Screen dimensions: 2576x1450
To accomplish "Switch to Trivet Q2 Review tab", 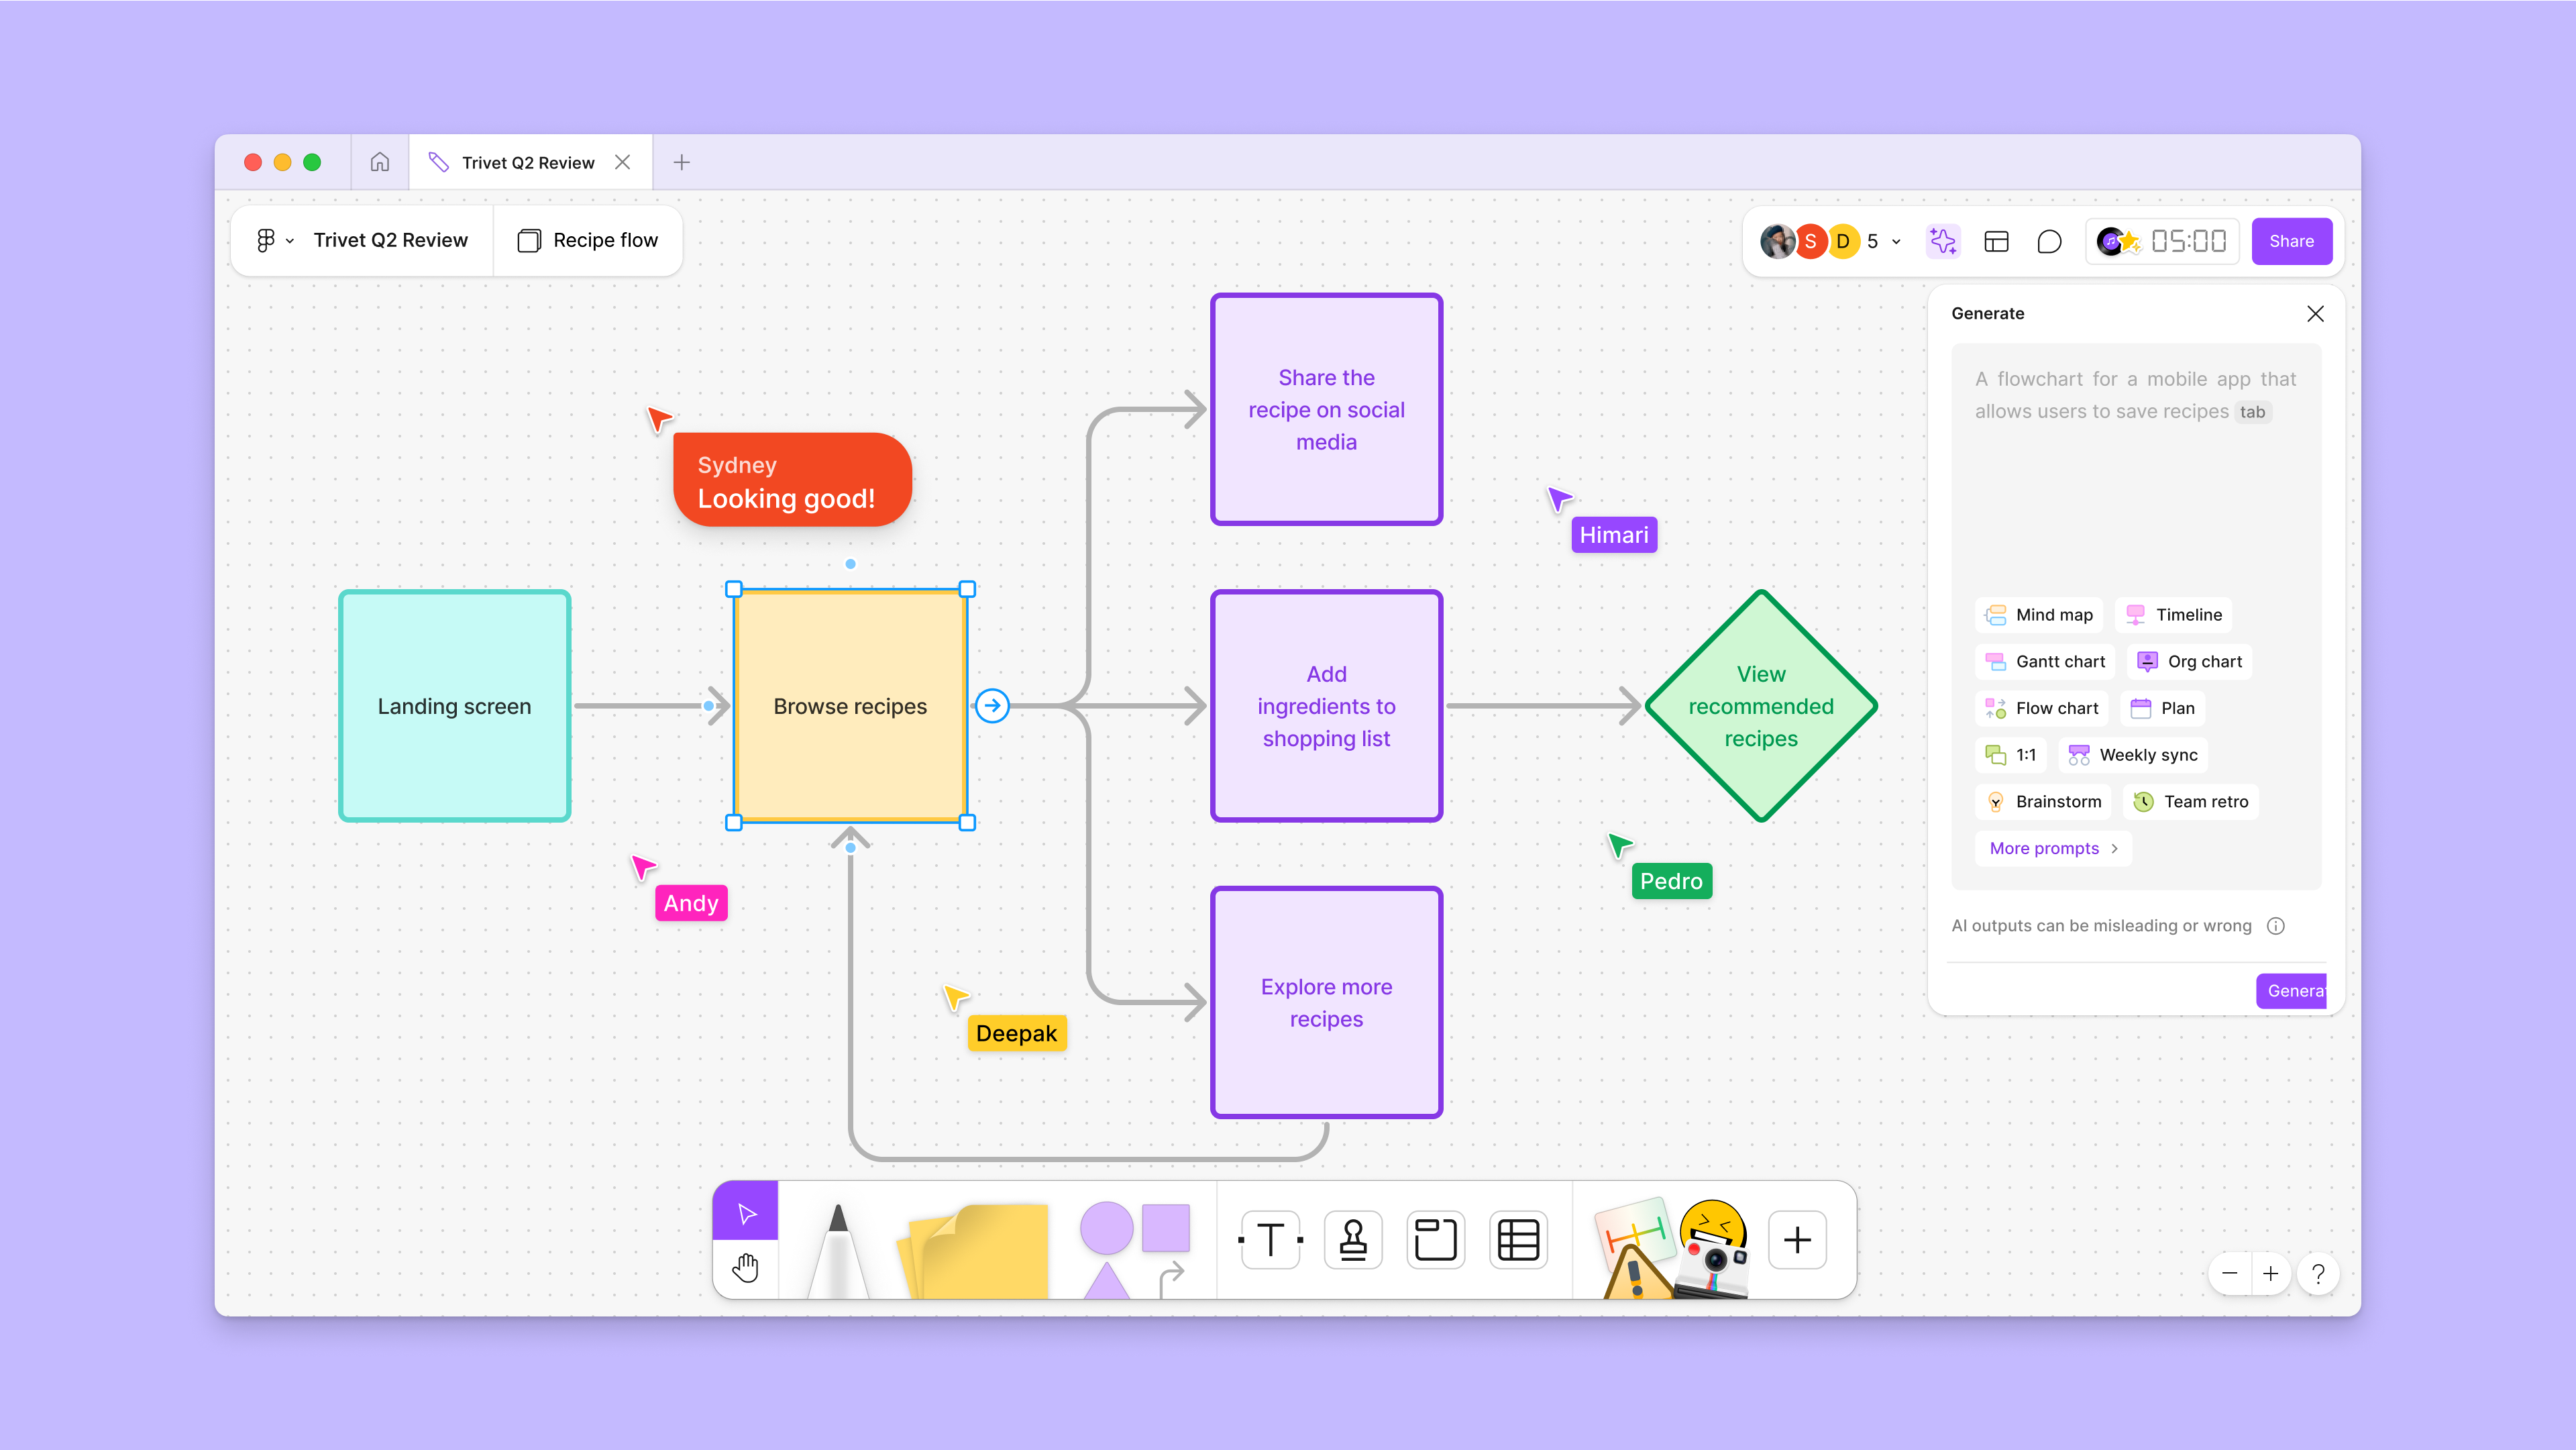I will (x=527, y=162).
